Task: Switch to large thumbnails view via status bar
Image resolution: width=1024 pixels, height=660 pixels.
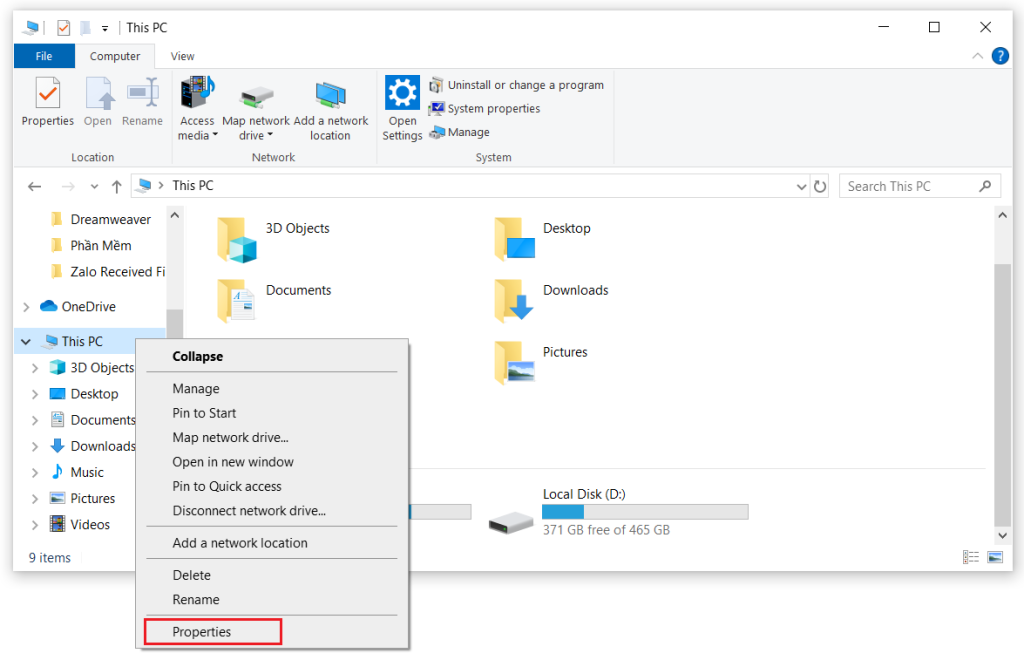Action: tap(995, 557)
